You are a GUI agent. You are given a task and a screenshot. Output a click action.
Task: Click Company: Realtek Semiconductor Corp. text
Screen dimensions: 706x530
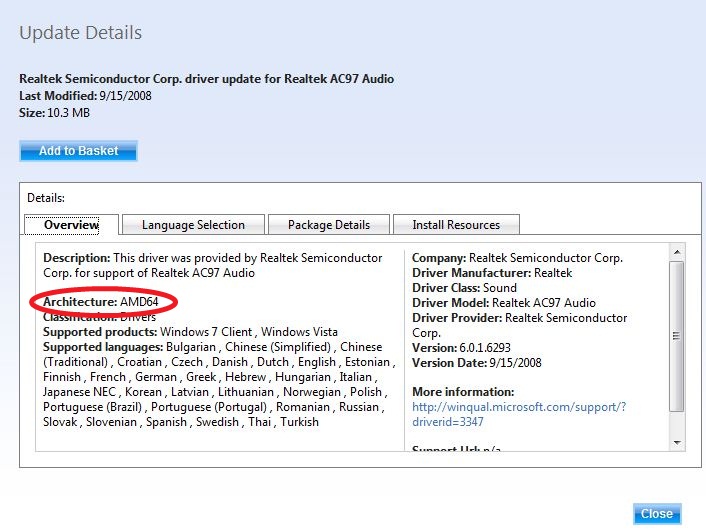[x=517, y=258]
